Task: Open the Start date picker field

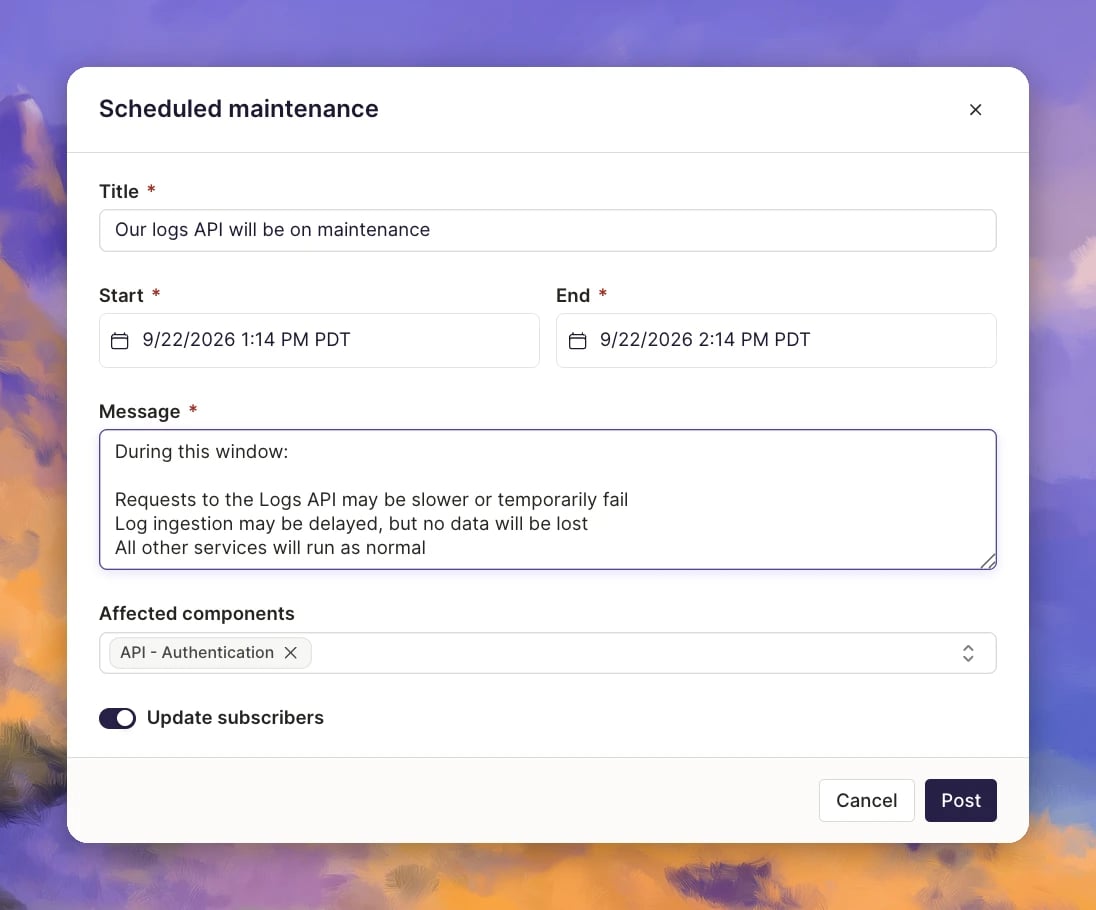Action: (319, 340)
